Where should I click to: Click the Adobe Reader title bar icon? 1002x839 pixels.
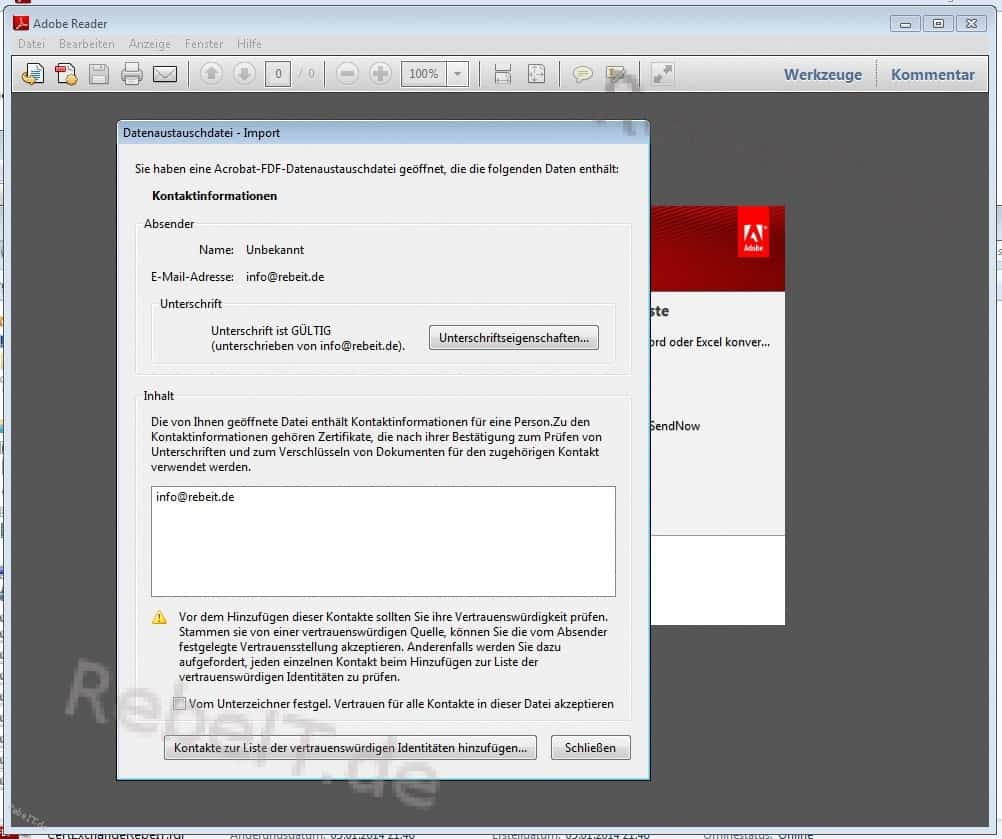pos(21,23)
